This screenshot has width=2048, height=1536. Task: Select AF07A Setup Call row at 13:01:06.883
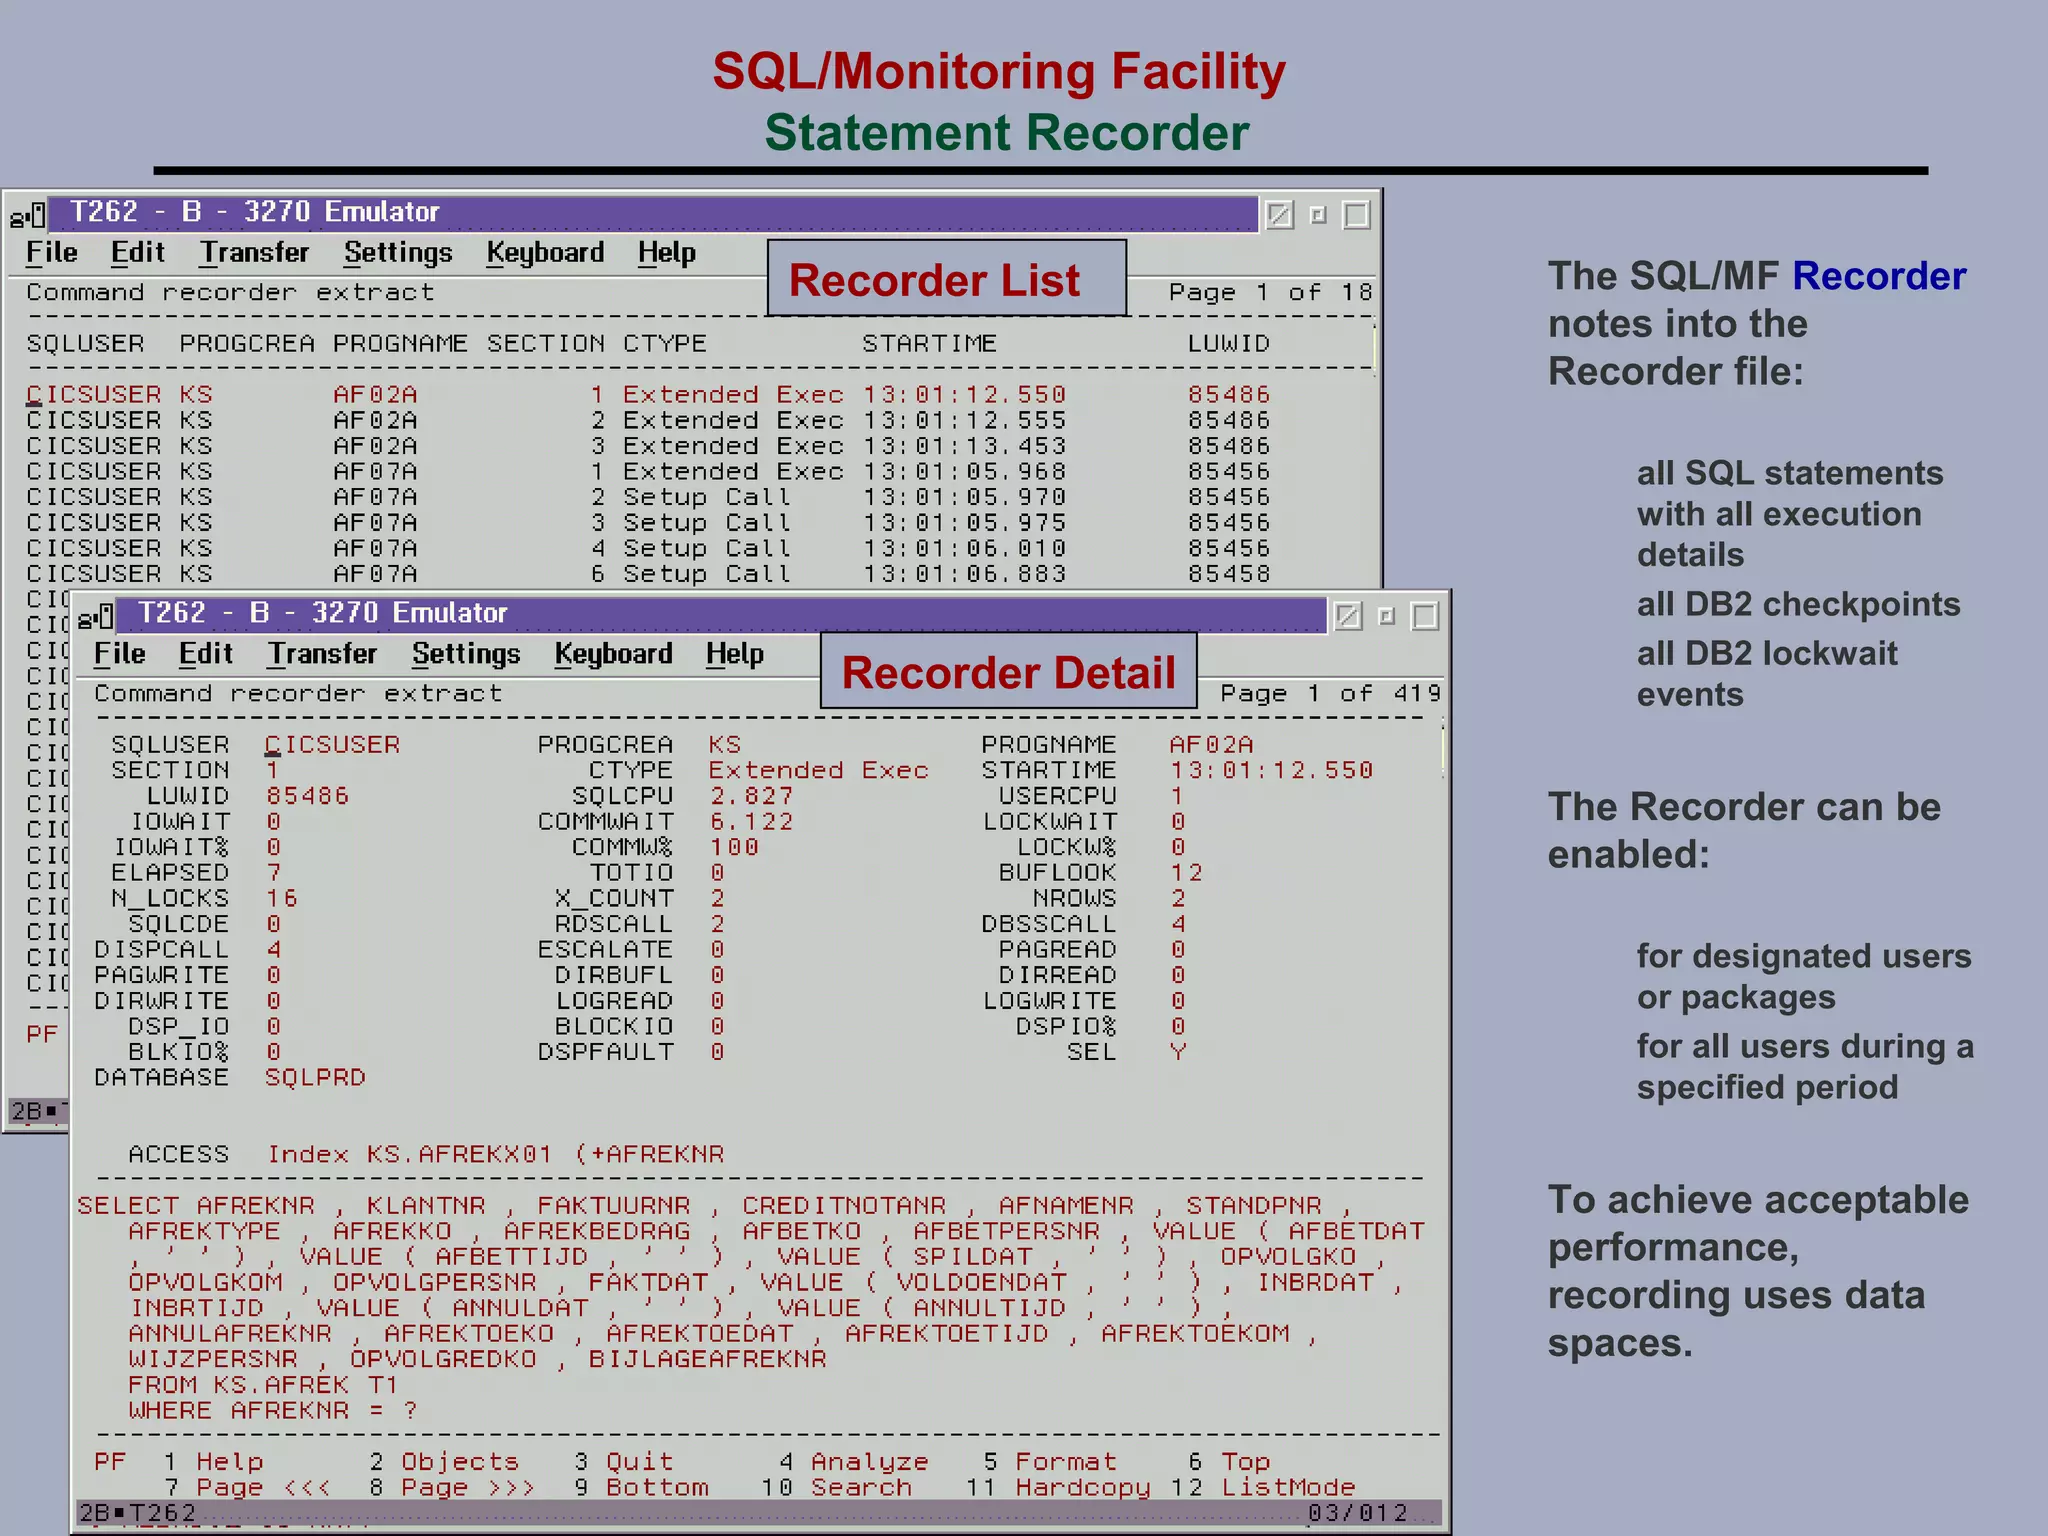pyautogui.click(x=648, y=574)
